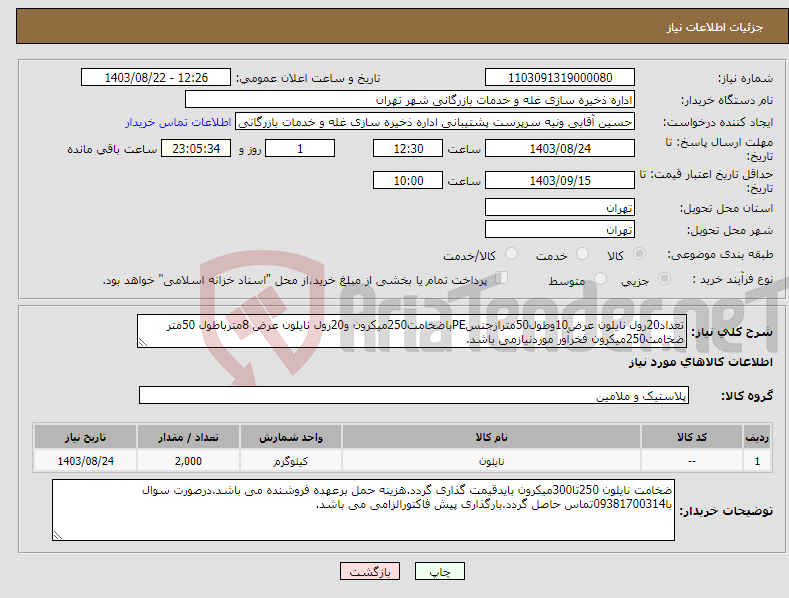Click the استان محل تحویل label
This screenshot has width=789, height=598.
727,208
